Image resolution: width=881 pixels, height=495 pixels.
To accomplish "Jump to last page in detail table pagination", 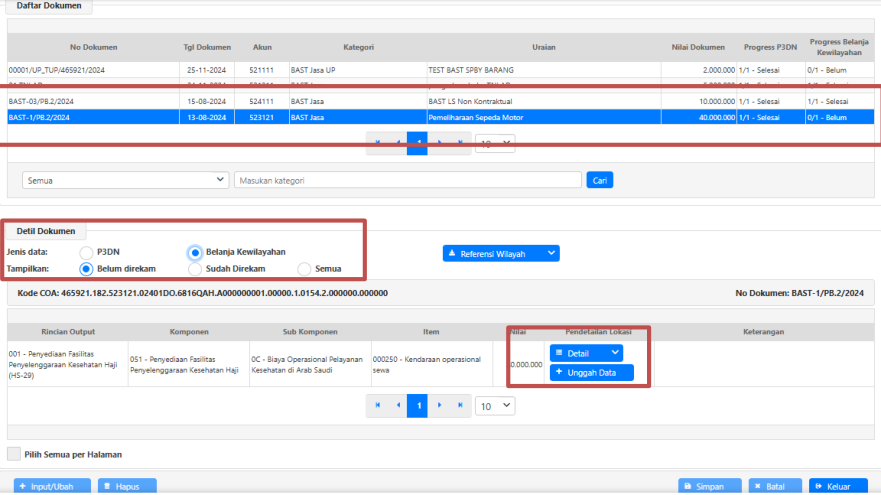I will (459, 406).
